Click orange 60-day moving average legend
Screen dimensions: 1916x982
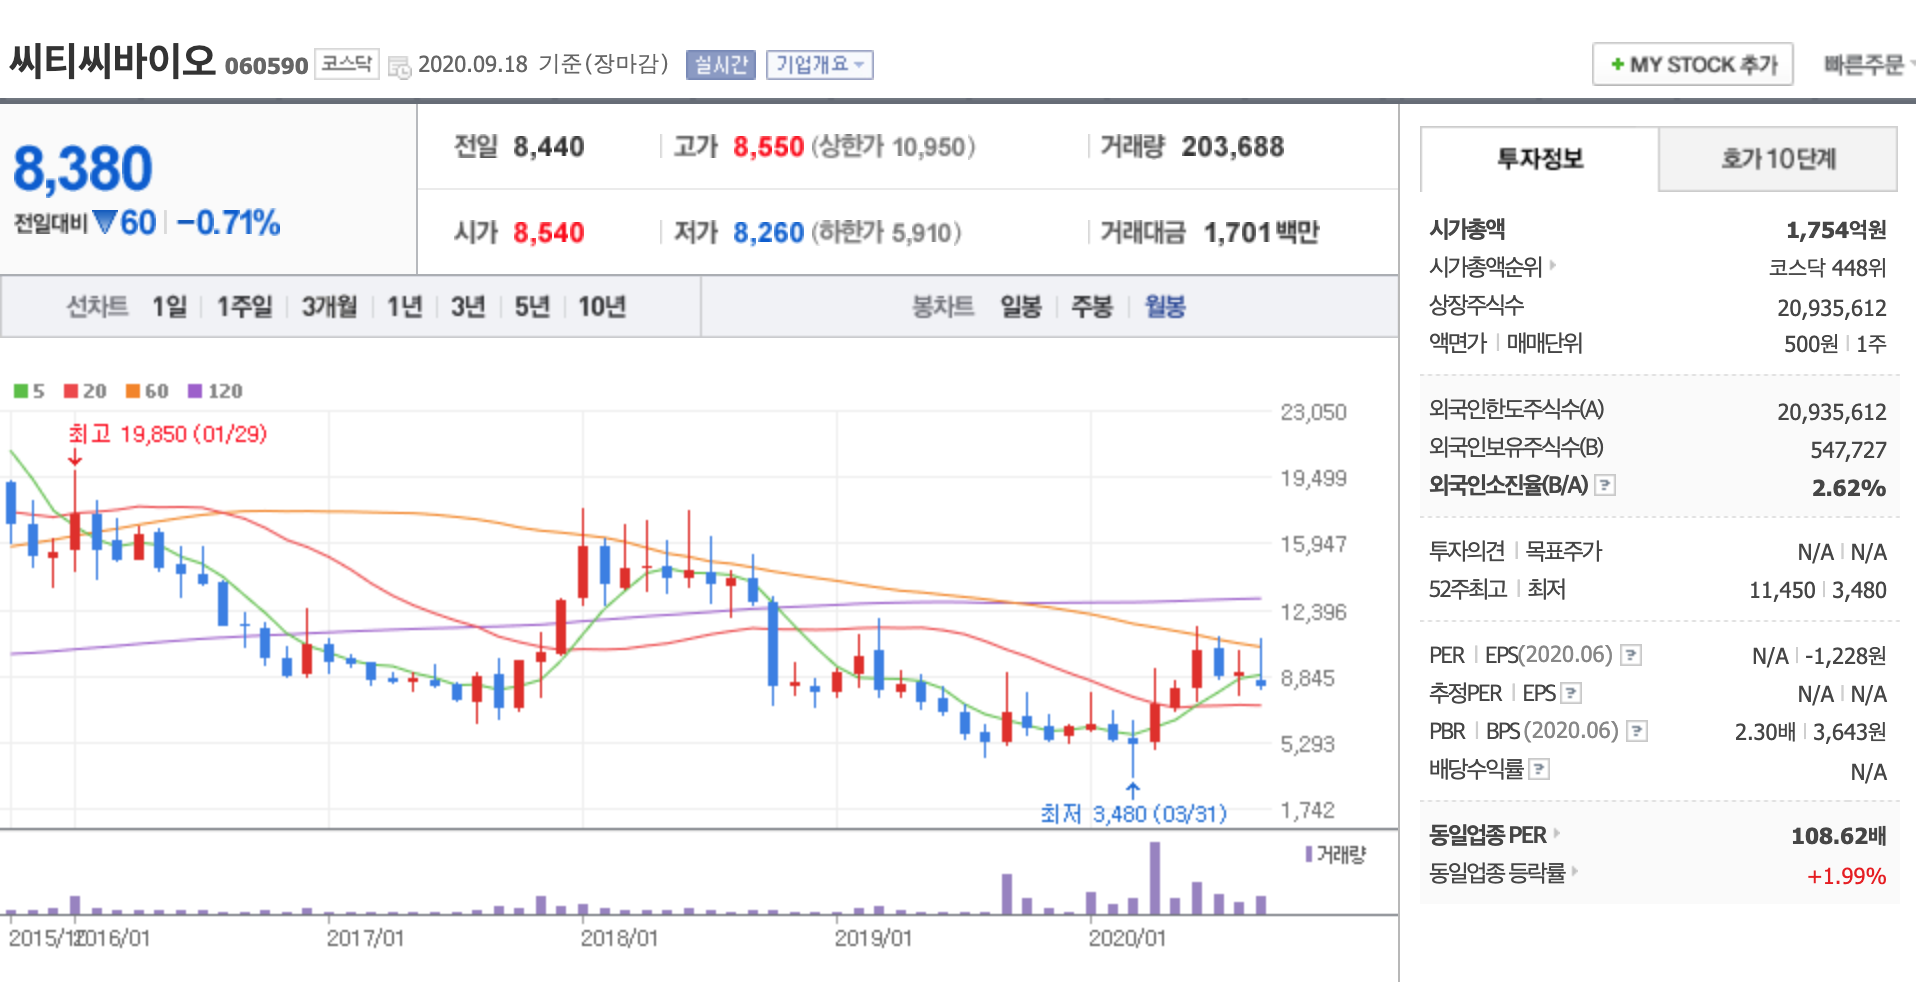(x=147, y=391)
